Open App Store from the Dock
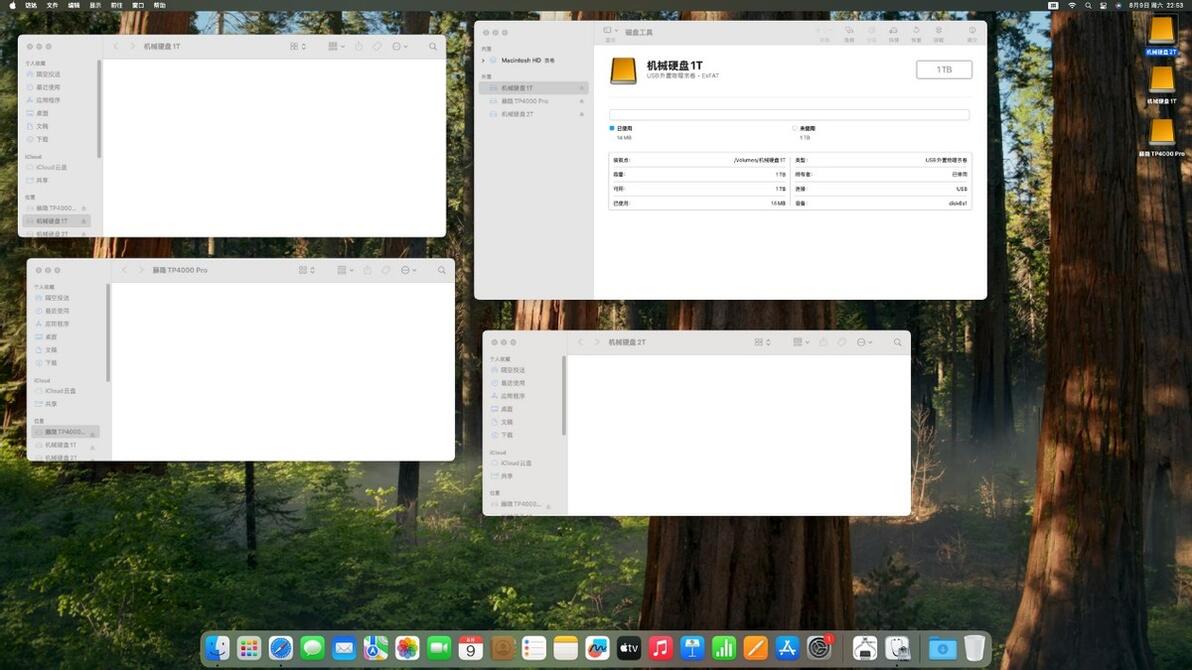The width and height of the screenshot is (1192, 670). coord(787,648)
